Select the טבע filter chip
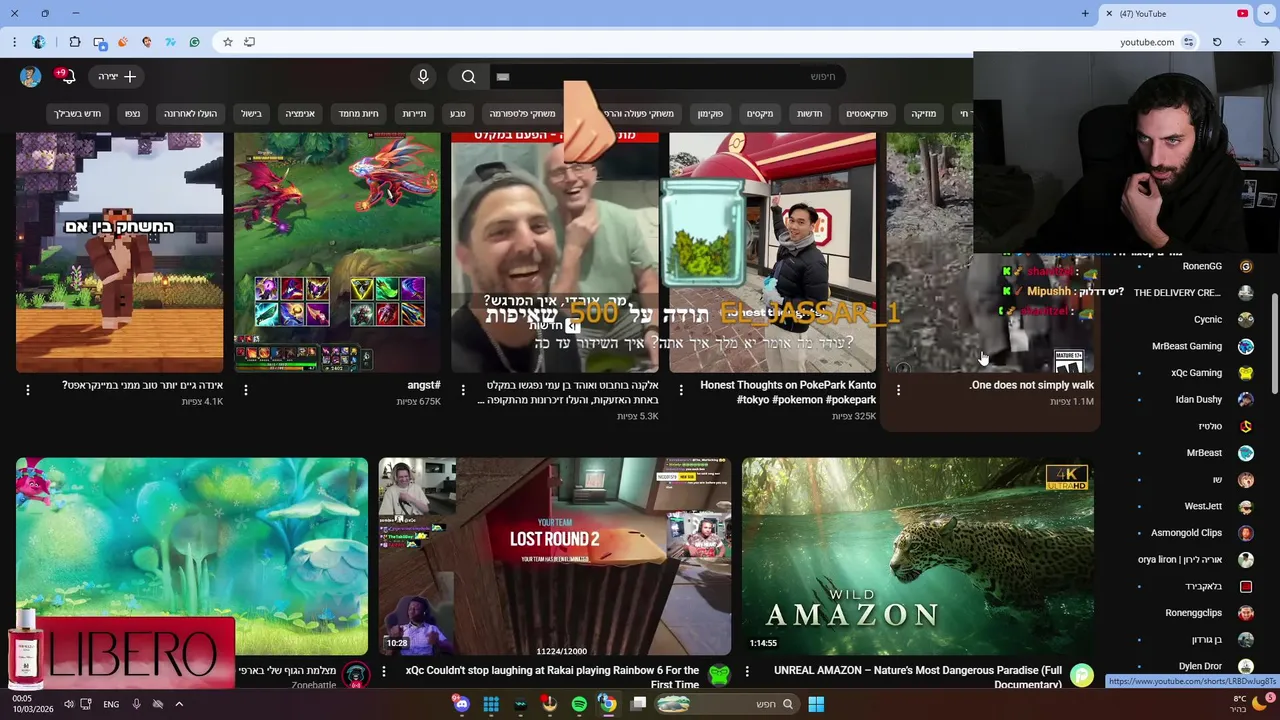Screen dimensions: 1280x720 click(x=458, y=114)
